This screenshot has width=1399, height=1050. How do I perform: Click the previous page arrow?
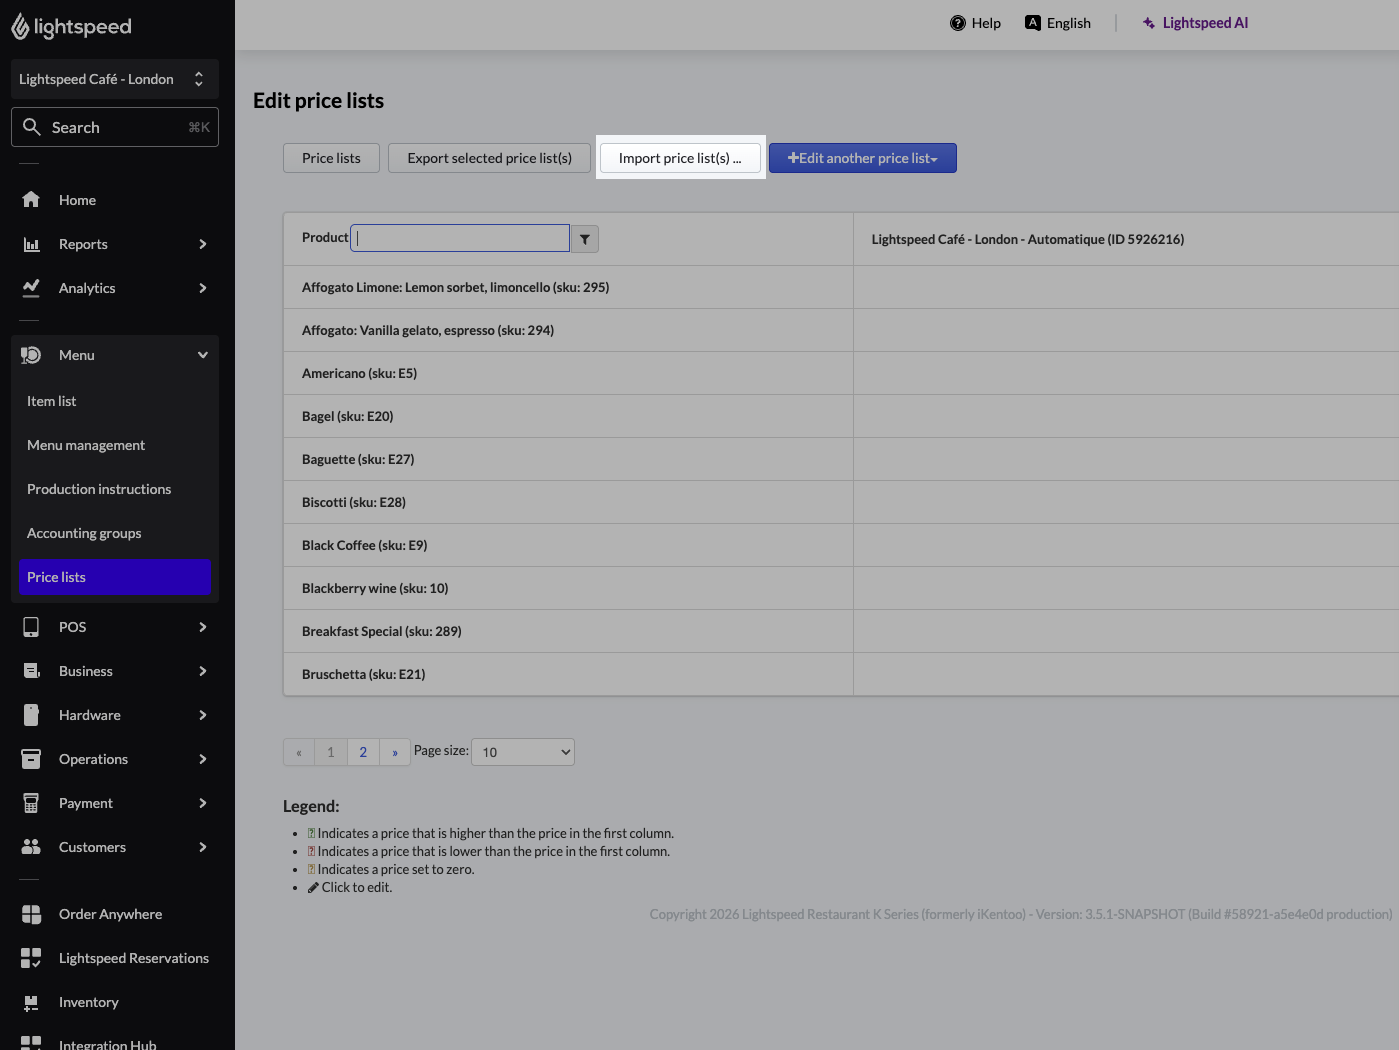pos(299,752)
